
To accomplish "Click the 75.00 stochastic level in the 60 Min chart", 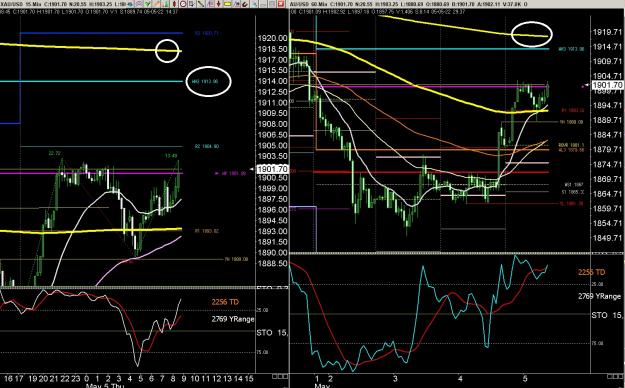I will coord(596,343).
